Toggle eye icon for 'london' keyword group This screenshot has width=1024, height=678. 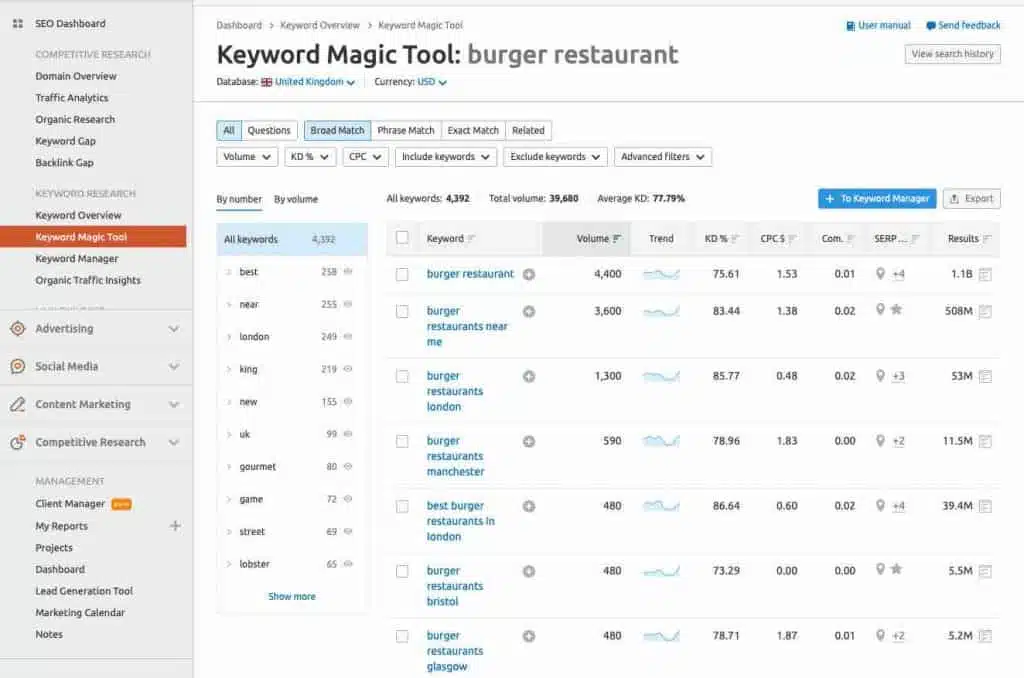point(348,336)
